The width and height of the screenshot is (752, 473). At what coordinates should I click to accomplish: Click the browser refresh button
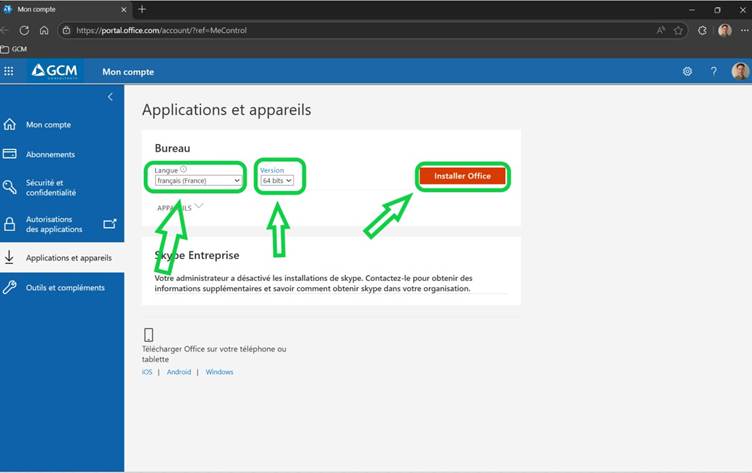(x=24, y=30)
